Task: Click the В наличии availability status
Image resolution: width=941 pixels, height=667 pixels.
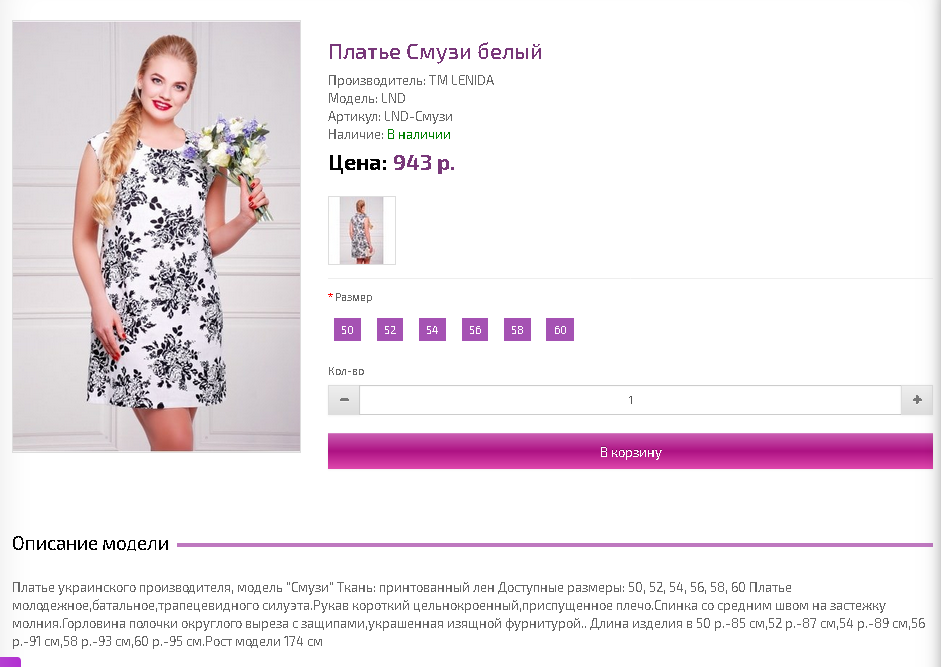Action: (x=419, y=134)
